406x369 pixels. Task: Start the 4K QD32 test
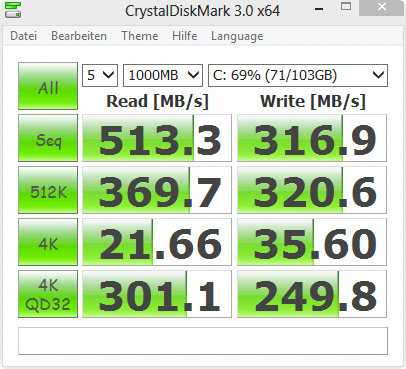(48, 294)
